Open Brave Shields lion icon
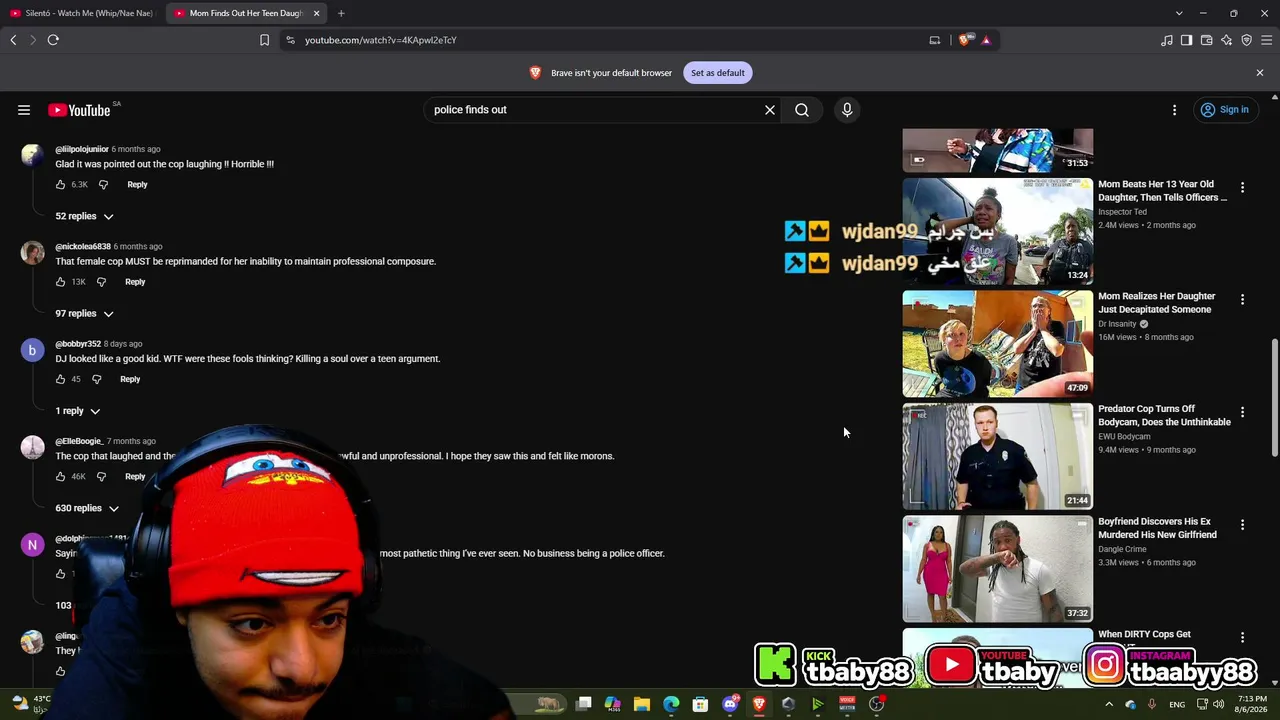 tap(964, 40)
